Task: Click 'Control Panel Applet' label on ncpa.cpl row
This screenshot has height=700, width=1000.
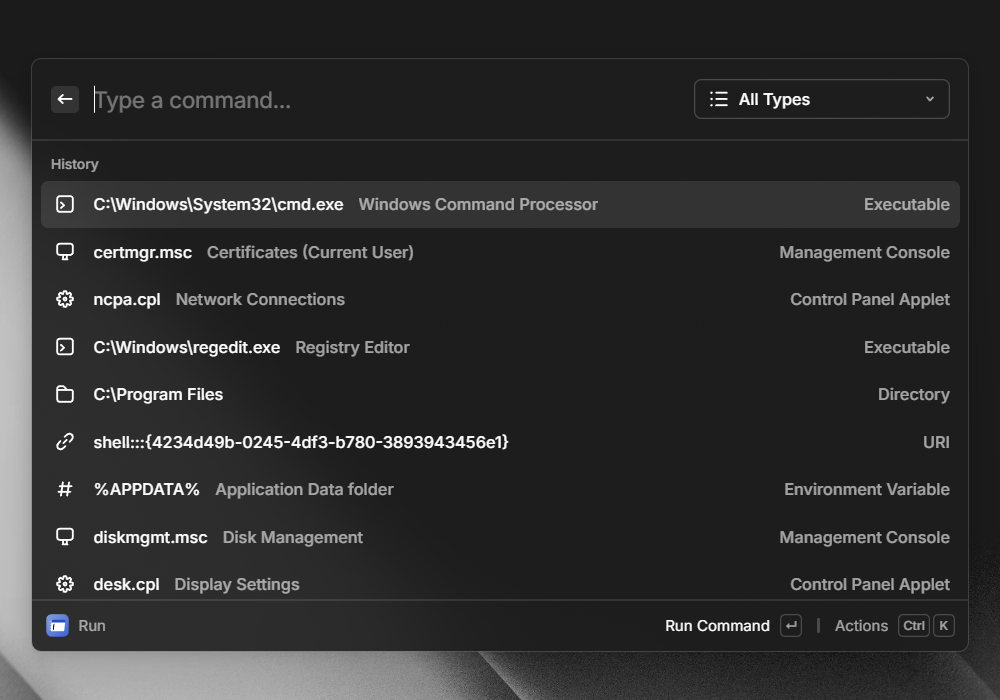Action: tap(870, 300)
